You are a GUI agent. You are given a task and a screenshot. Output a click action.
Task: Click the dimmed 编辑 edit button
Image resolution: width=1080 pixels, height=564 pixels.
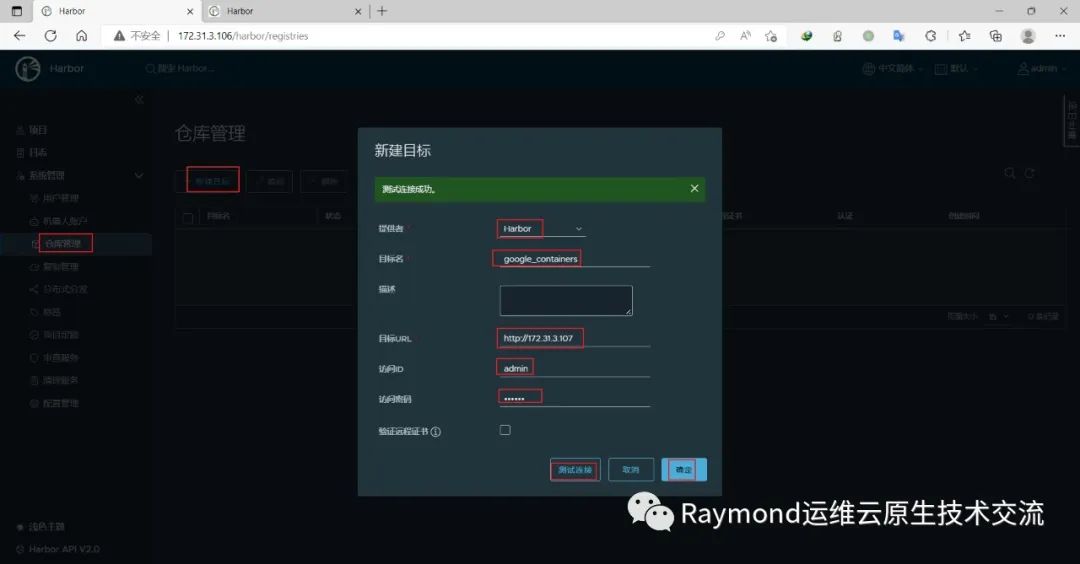(x=269, y=181)
